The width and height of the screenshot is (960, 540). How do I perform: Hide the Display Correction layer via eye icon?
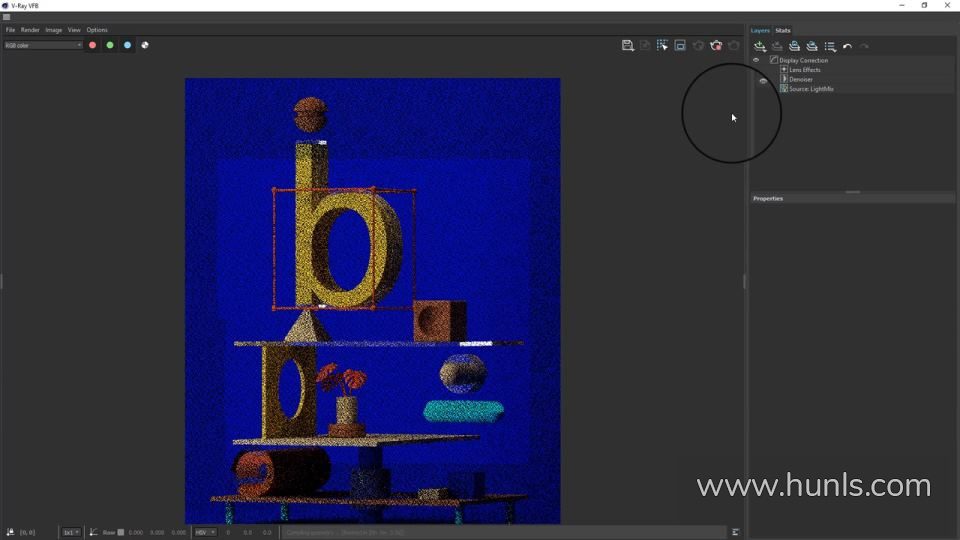[756, 60]
